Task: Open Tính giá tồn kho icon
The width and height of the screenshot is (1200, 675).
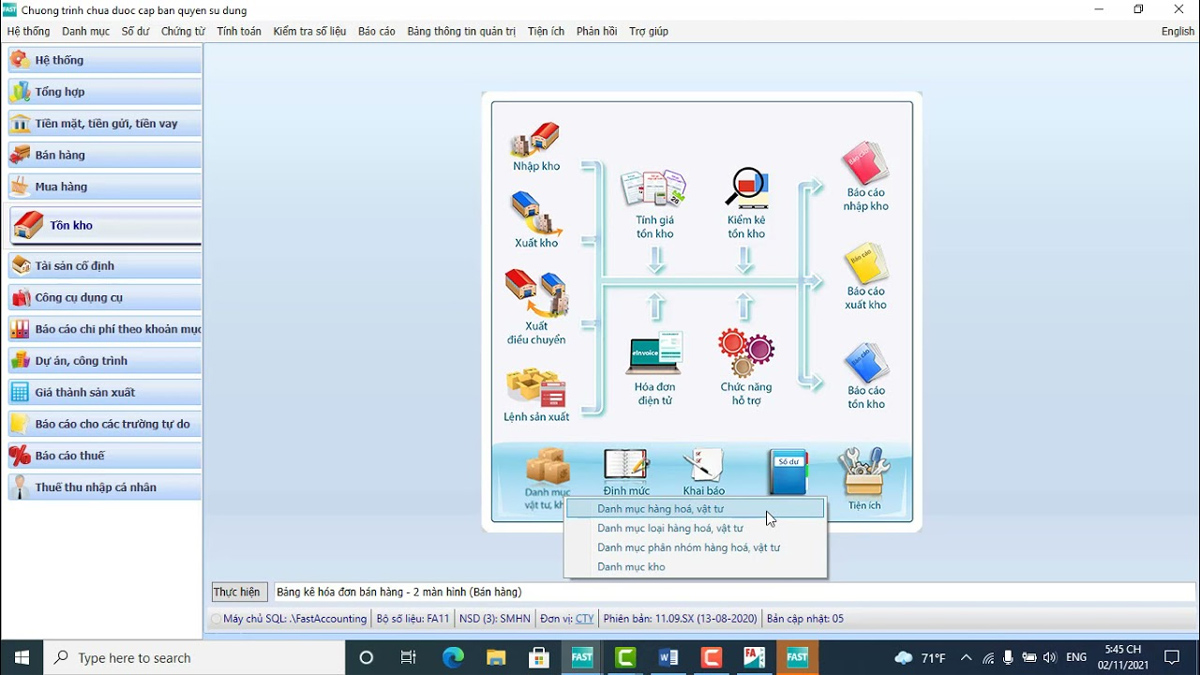Action: [654, 189]
